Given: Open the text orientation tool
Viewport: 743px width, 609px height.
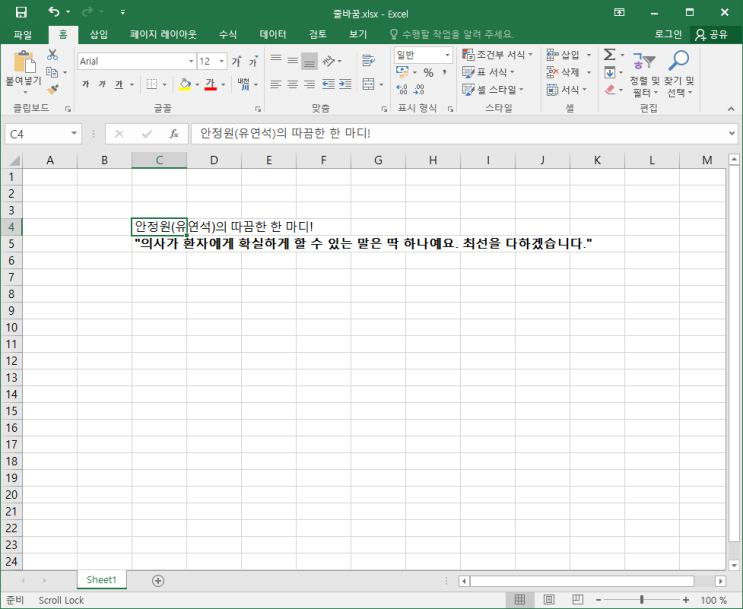Looking at the screenshot, I should [329, 61].
